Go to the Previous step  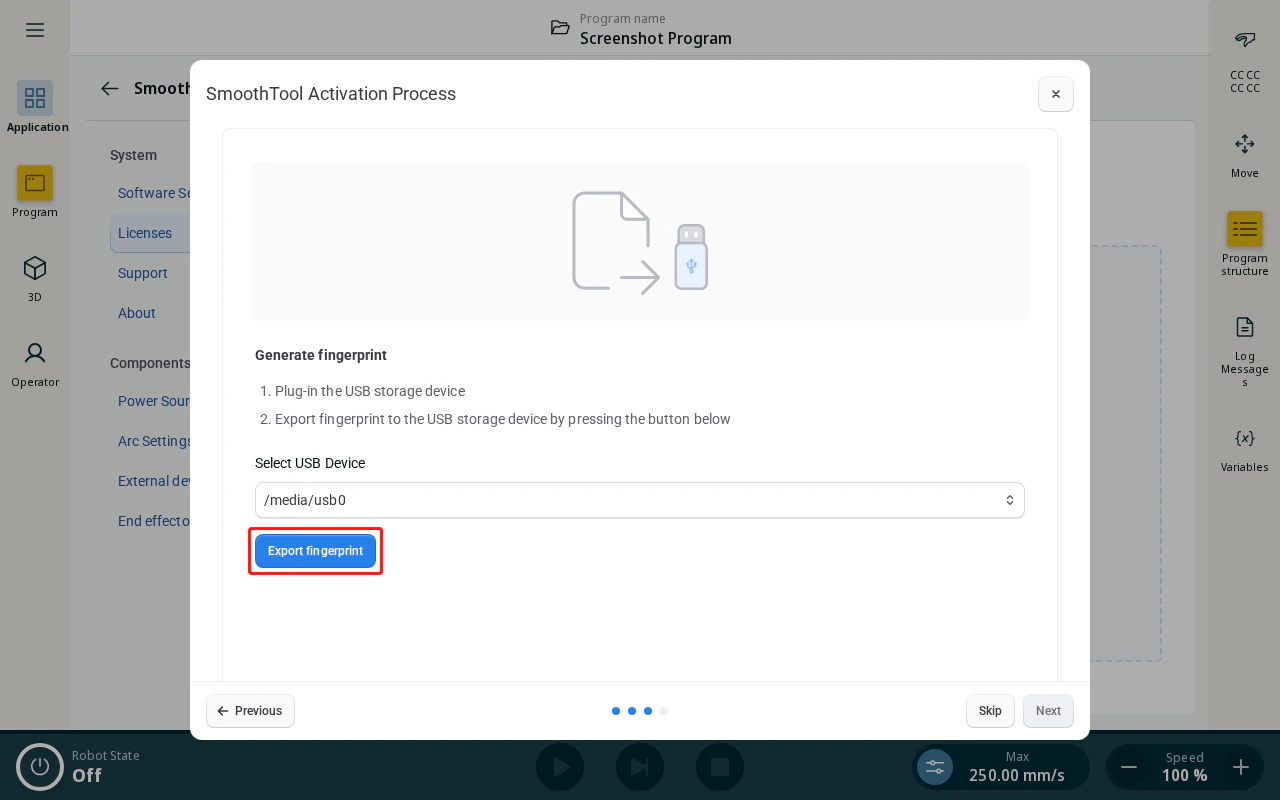(x=250, y=711)
